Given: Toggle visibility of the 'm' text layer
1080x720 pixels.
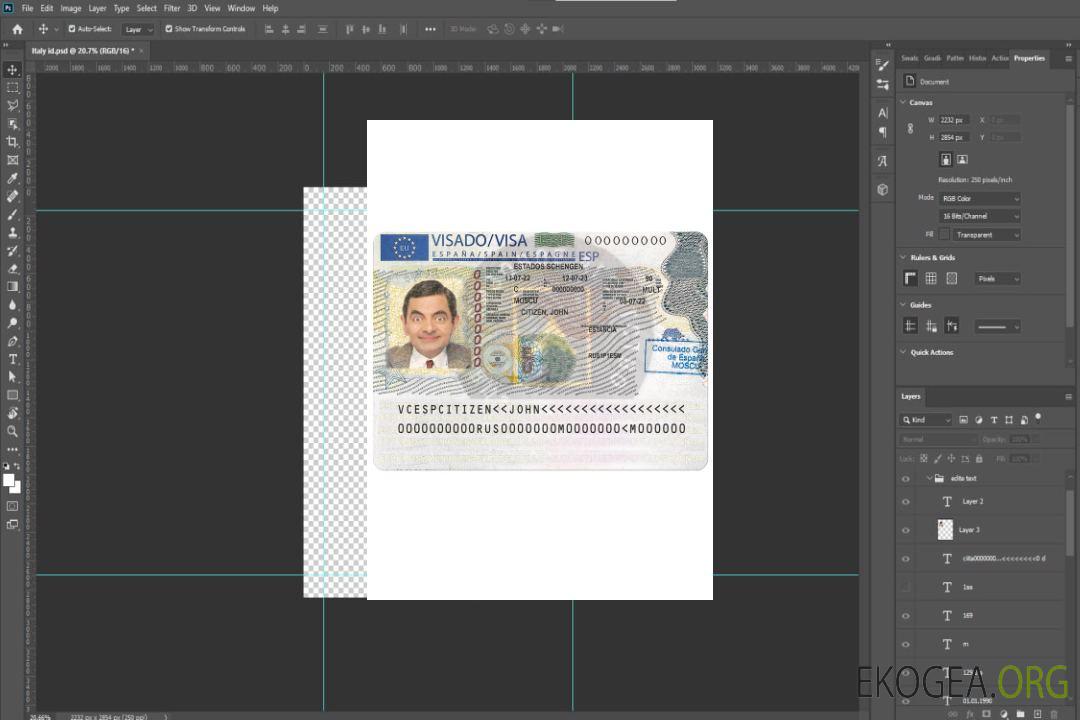Looking at the screenshot, I should pyautogui.click(x=906, y=645).
